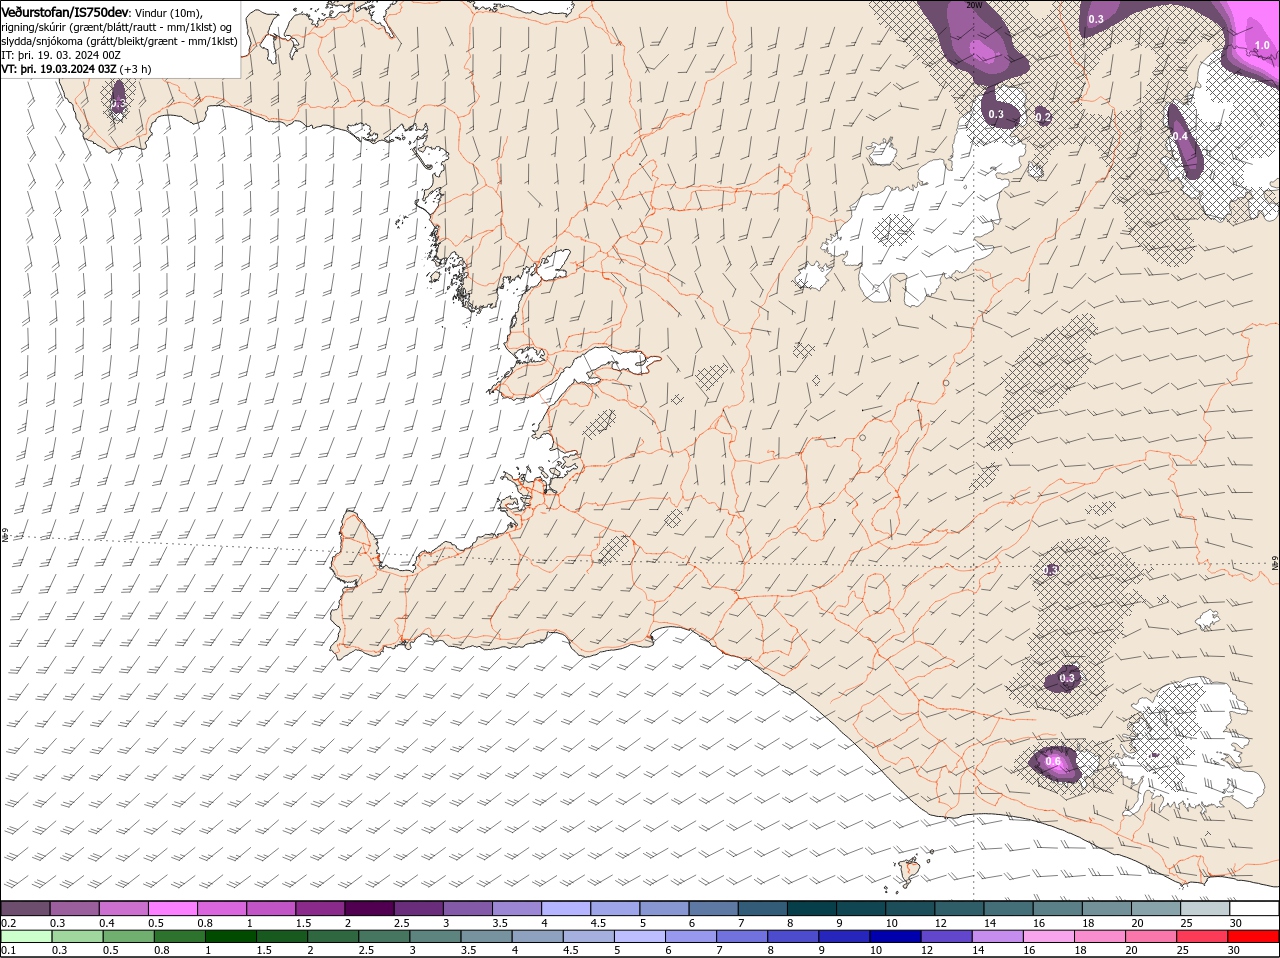1280x958 pixels.
Task: Select upper legend swatch between 8 and 9
Action: coord(812,908)
